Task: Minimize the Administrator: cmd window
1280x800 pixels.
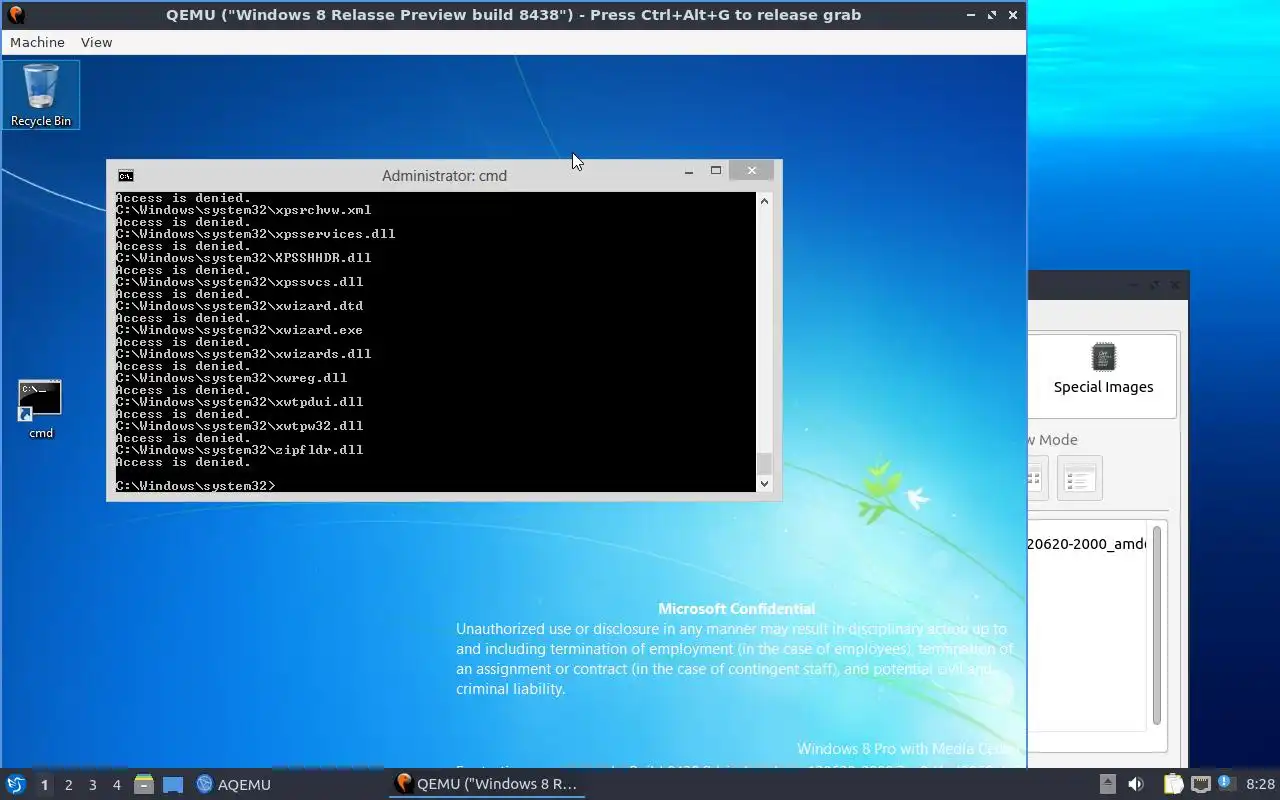Action: (x=689, y=172)
